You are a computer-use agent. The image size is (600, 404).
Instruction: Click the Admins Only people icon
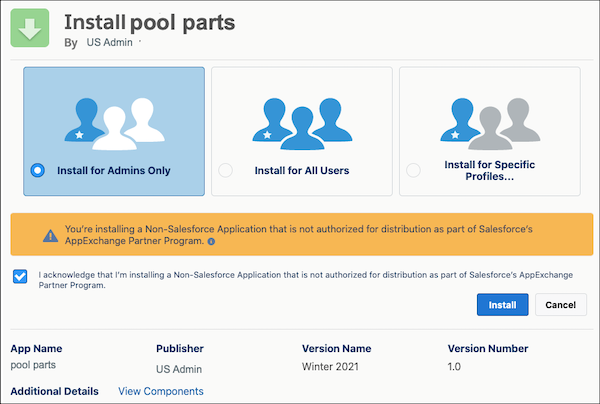[x=115, y=124]
